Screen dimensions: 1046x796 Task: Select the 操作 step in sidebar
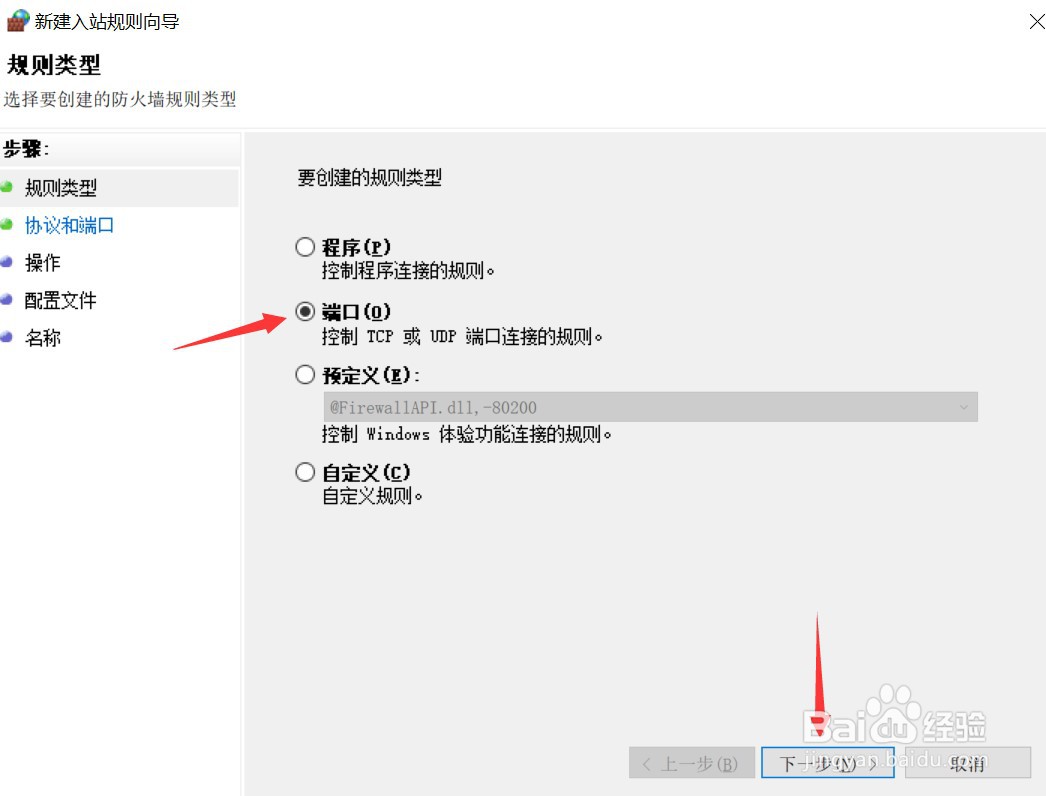click(x=43, y=262)
